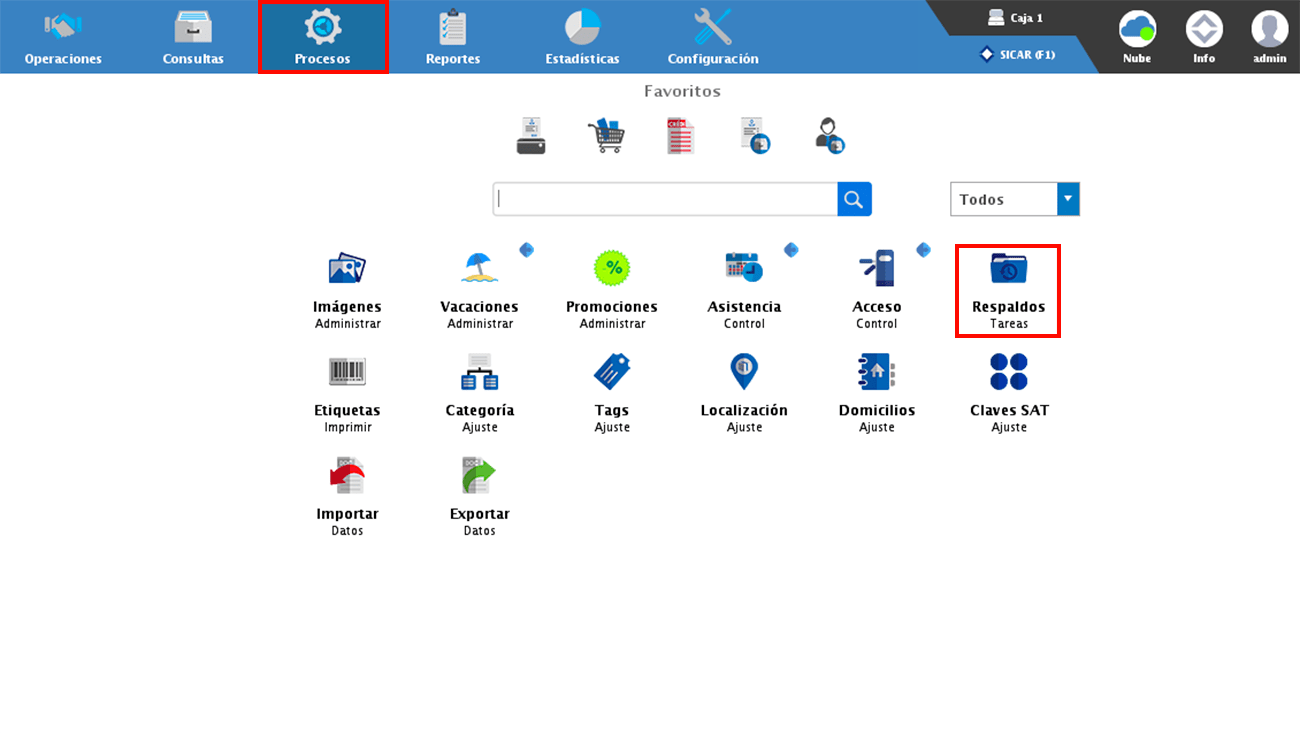Screen dimensions: 1300x734
Task: Focus the module search text field
Action: click(665, 199)
